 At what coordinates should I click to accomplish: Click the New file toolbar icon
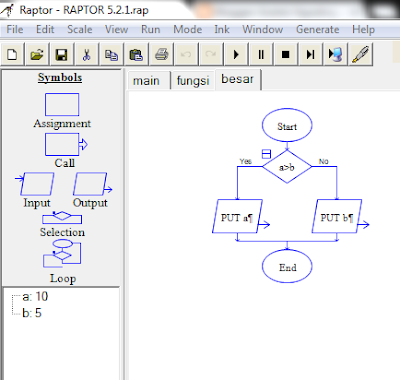[x=12, y=54]
